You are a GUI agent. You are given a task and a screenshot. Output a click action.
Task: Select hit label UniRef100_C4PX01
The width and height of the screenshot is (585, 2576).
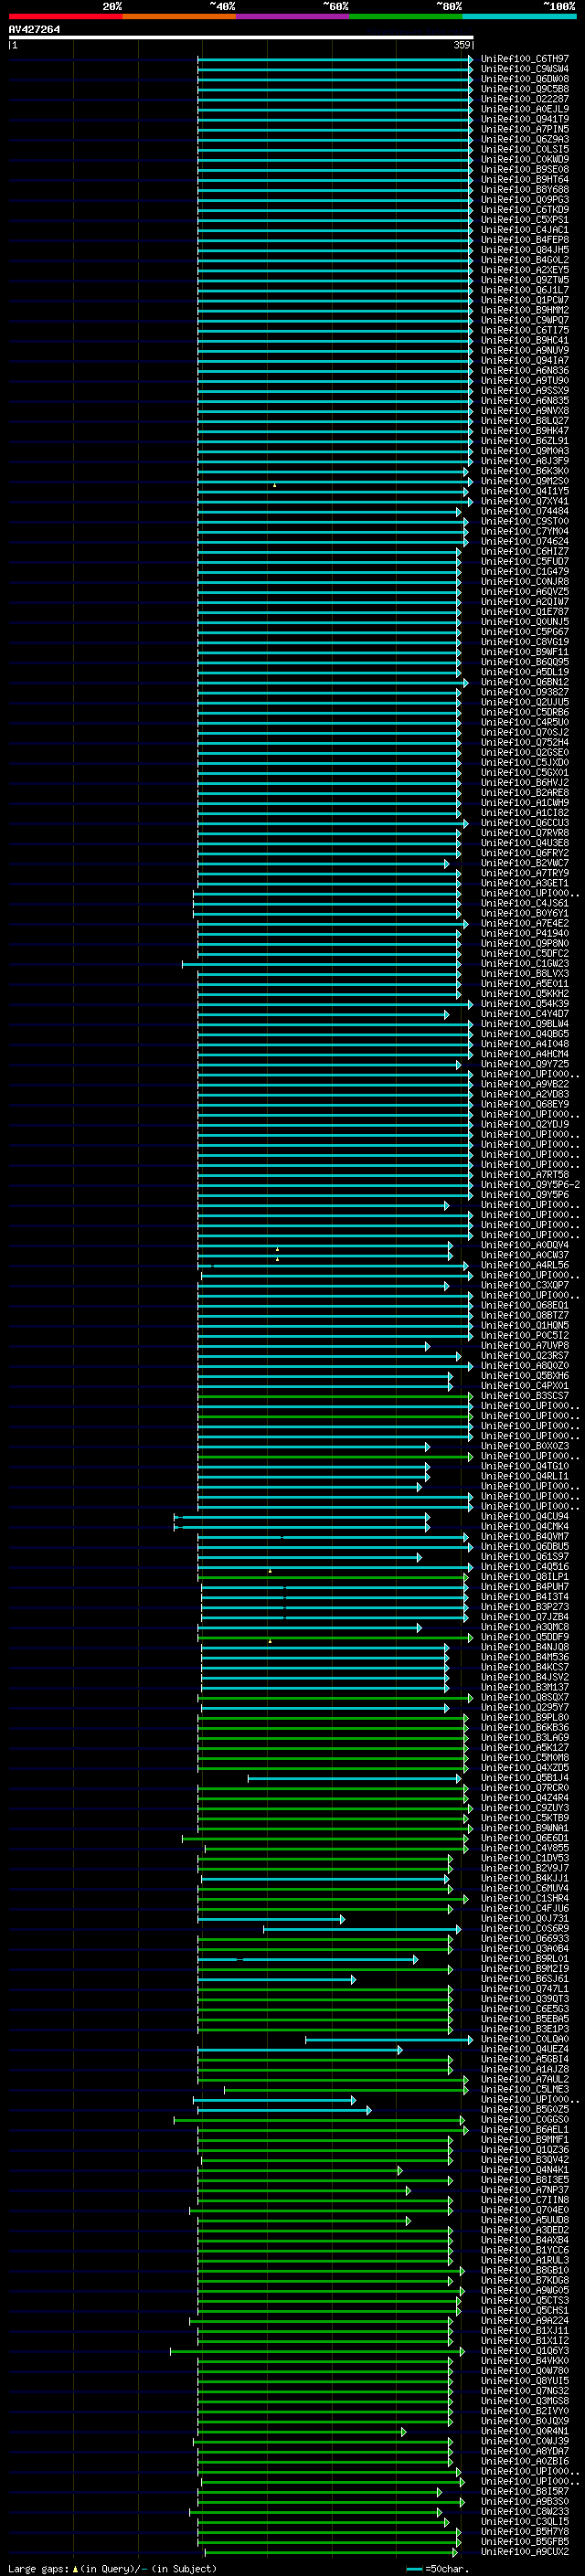tap(525, 1386)
